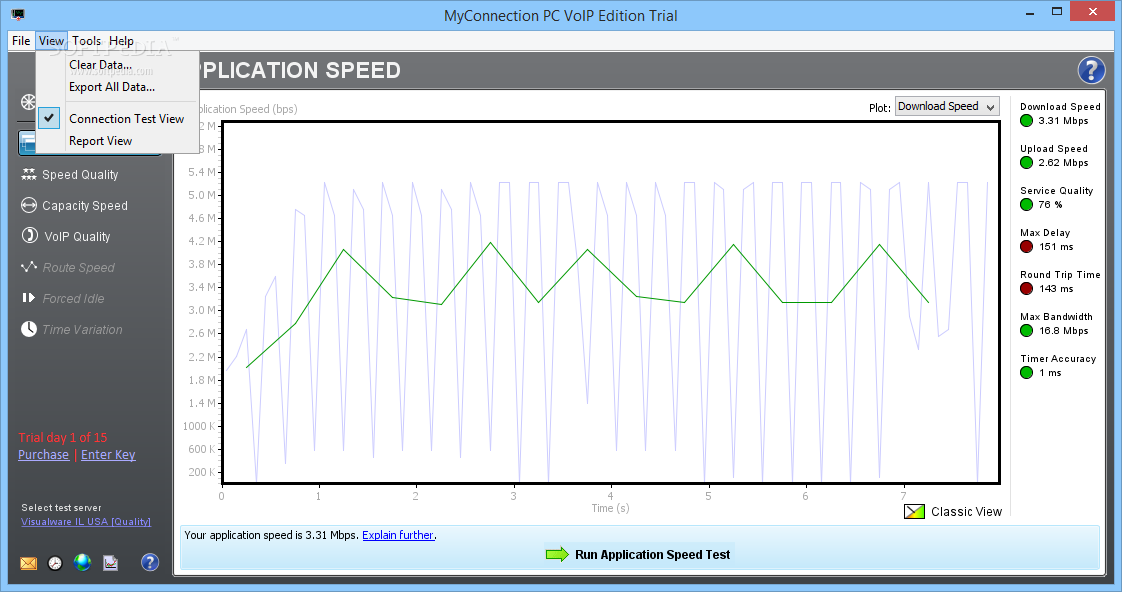Choose Export All Data menu entry
Screen dimensions: 1122x592
(x=112, y=87)
